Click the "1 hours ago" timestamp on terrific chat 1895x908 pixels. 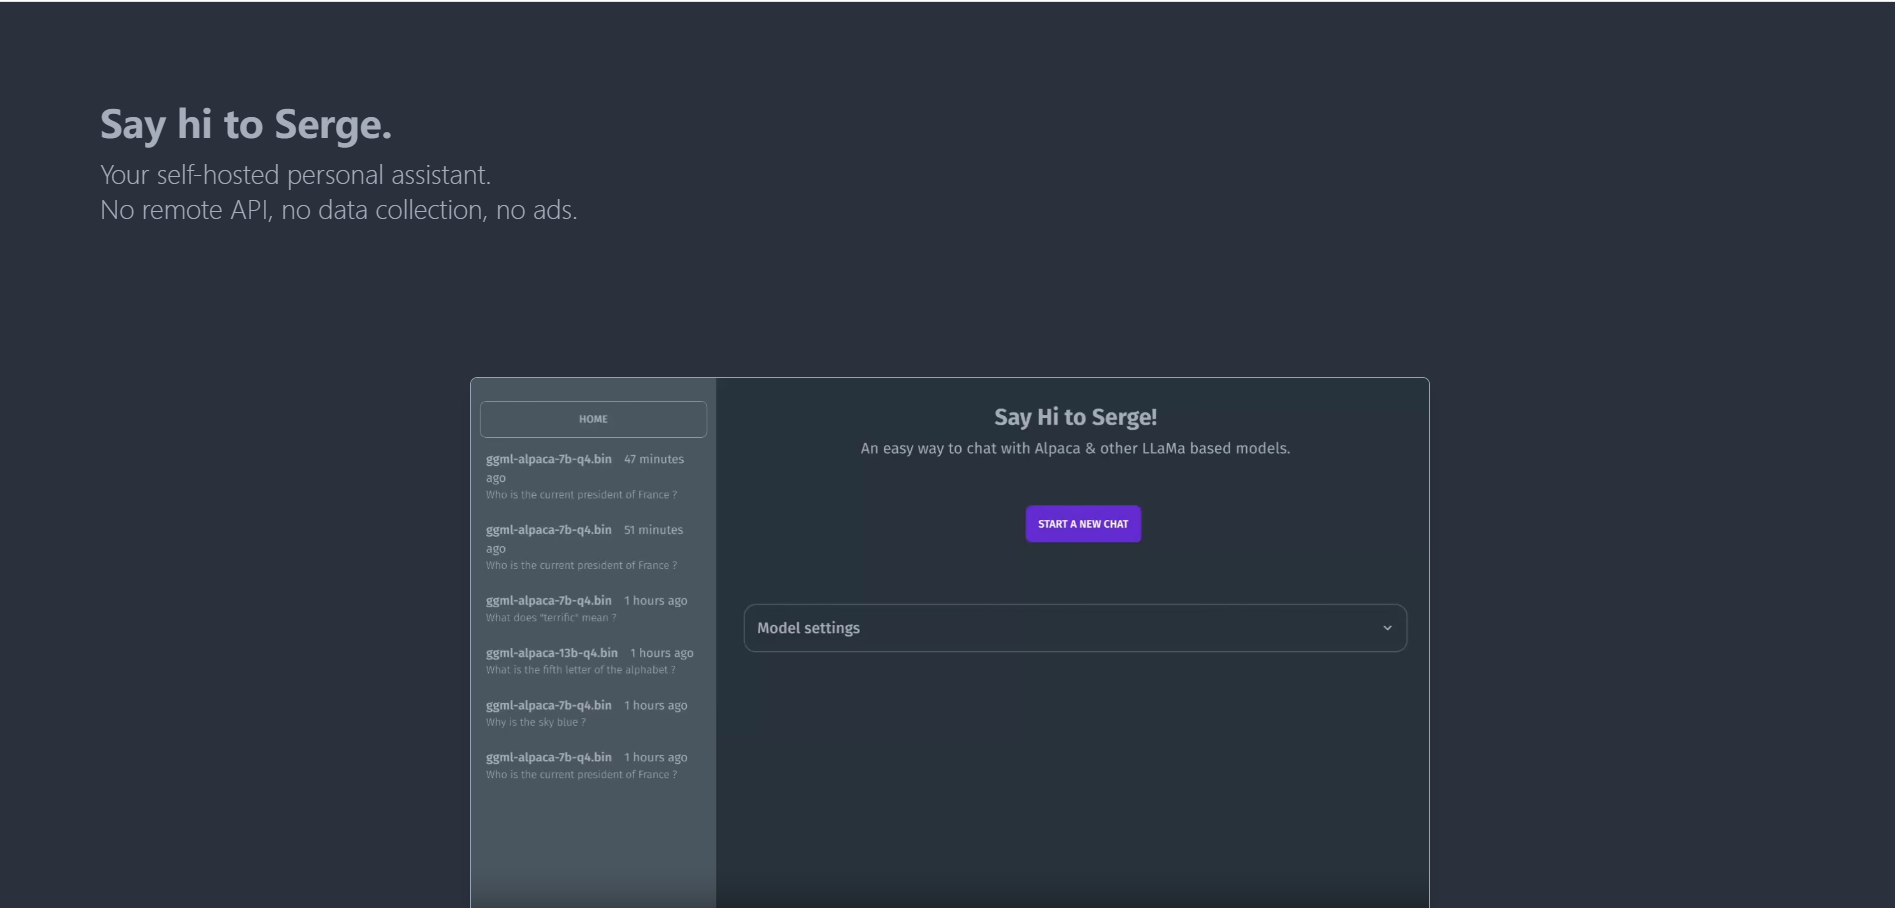click(656, 601)
